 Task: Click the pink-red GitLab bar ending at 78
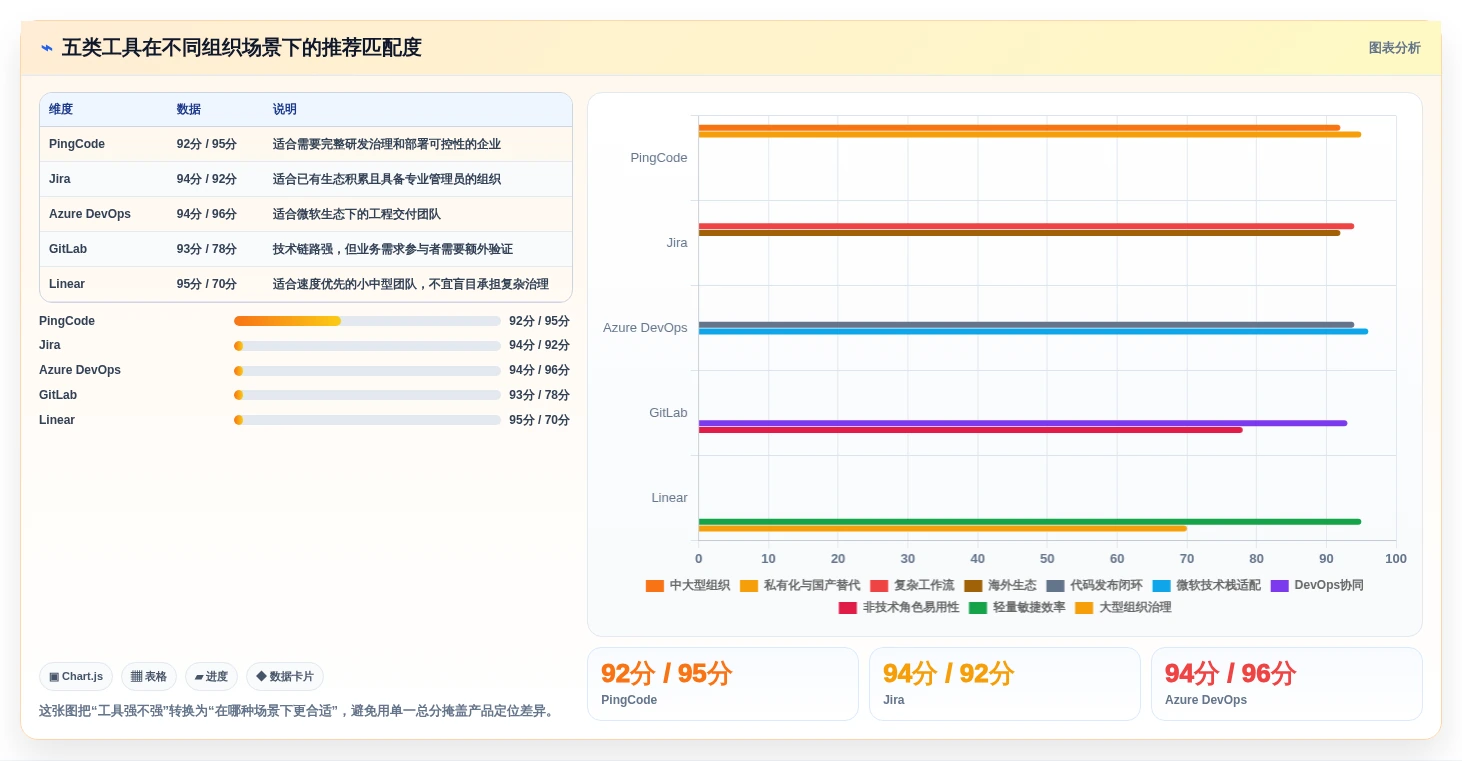click(970, 430)
